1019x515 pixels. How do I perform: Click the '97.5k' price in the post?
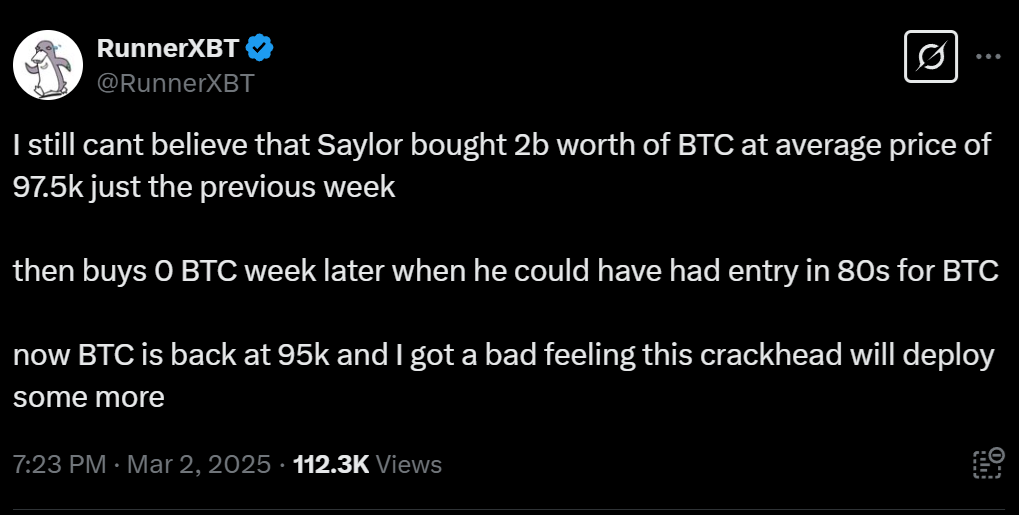tap(49, 187)
